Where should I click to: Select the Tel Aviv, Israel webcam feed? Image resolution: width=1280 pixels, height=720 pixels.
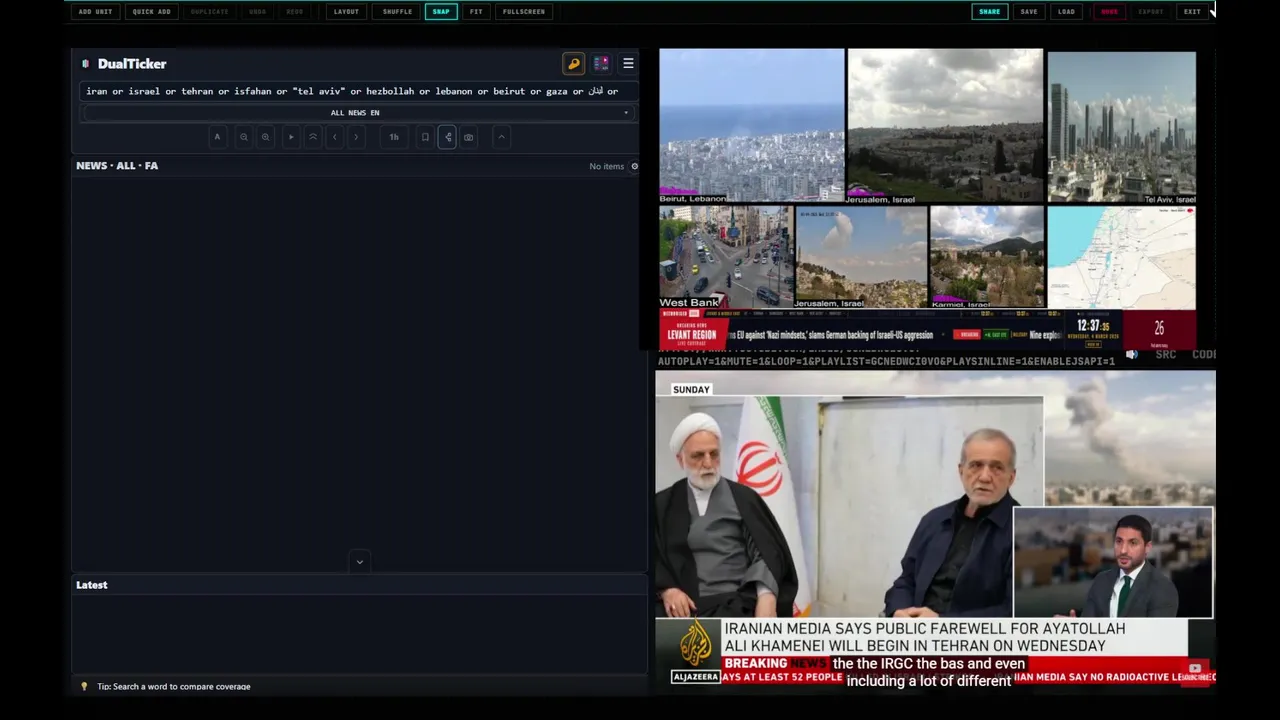pos(1121,127)
